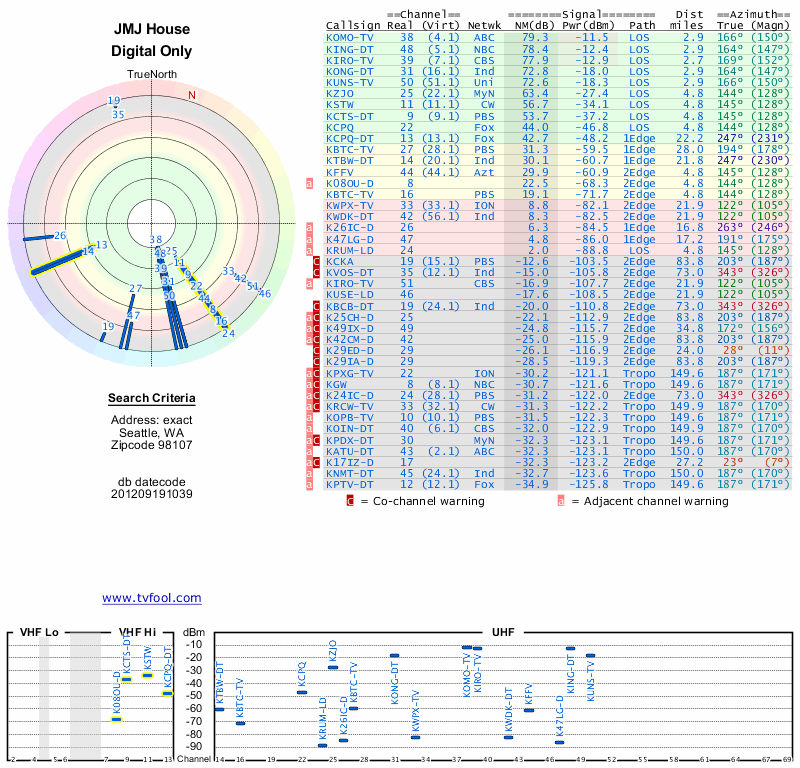The height and width of the screenshot is (768, 800).
Task: Click the co-channel warning legend icon
Action: click(350, 501)
